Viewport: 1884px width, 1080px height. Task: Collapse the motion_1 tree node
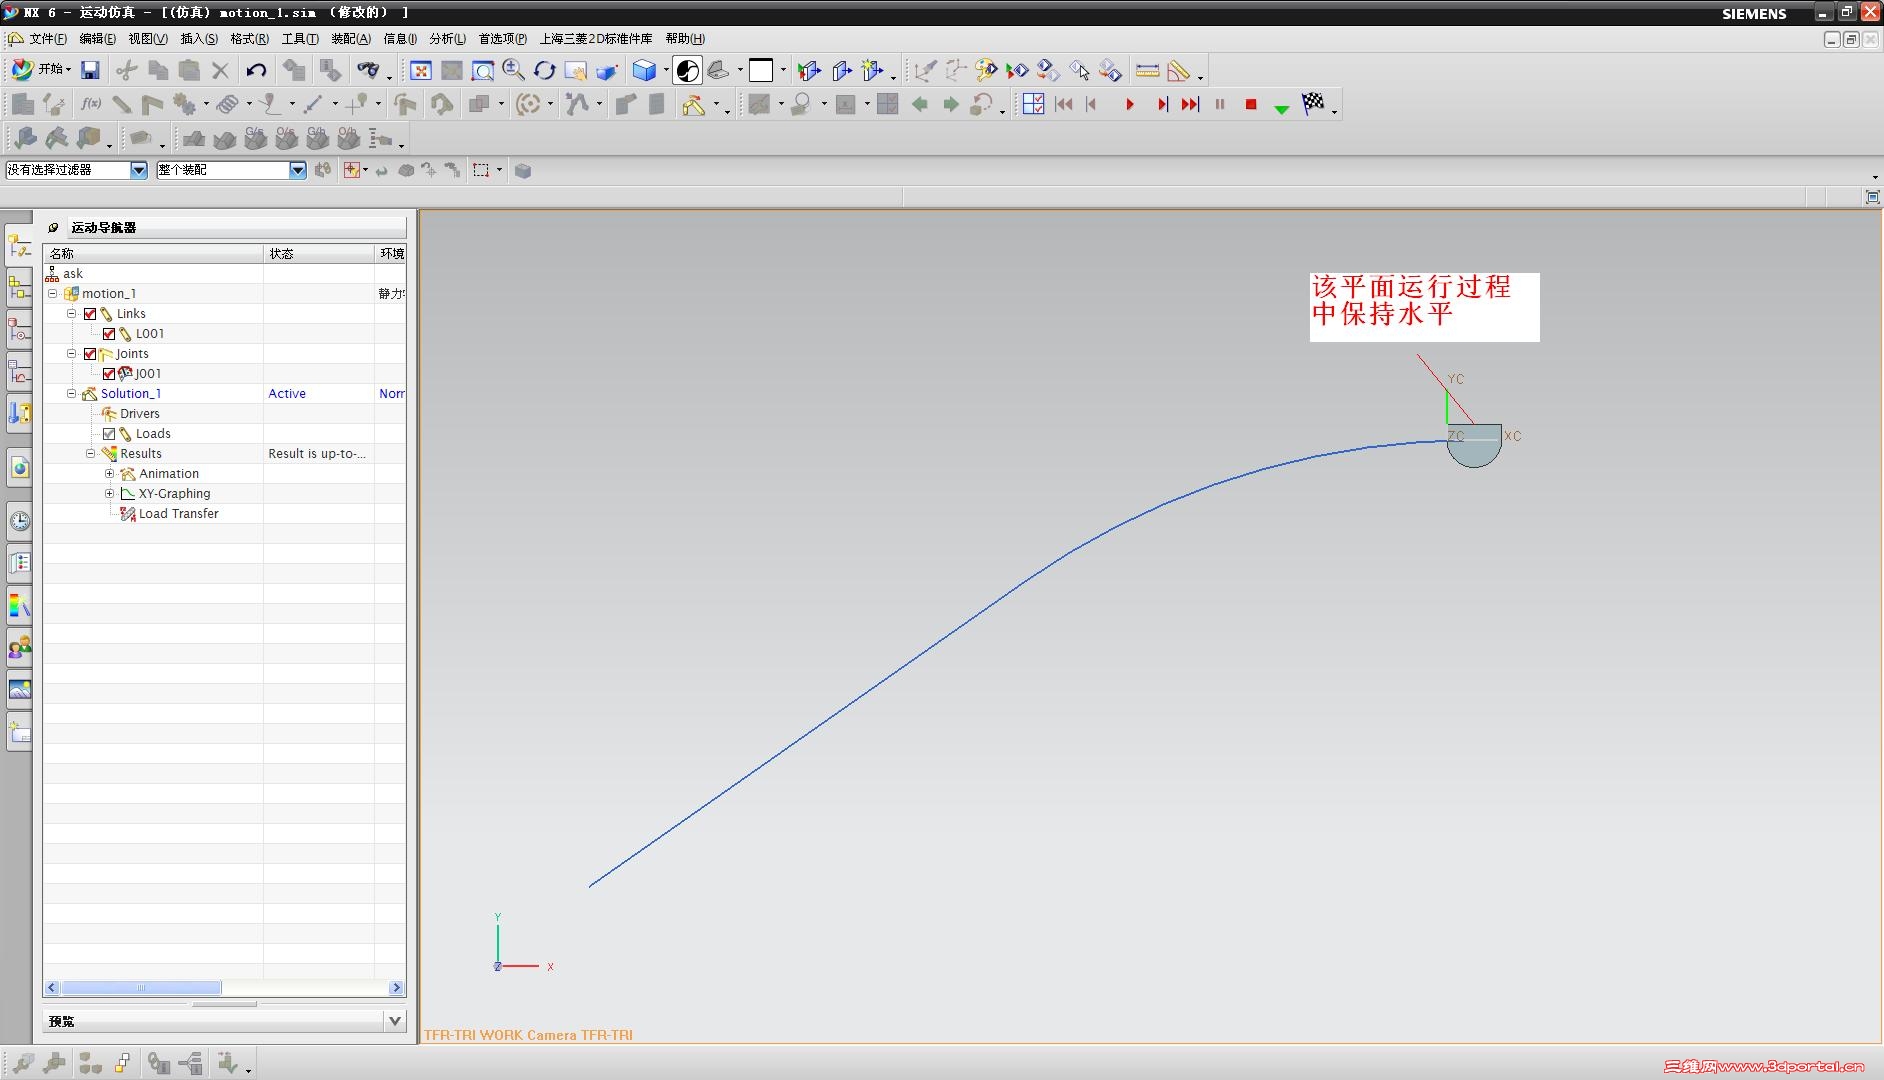[53, 294]
